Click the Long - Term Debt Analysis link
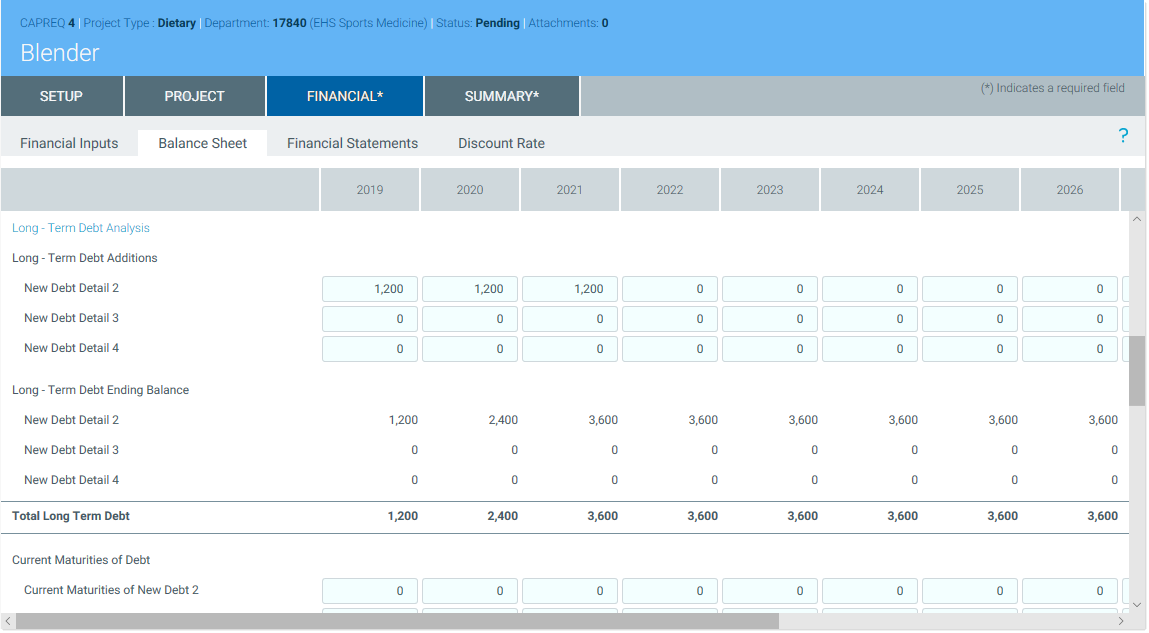The height and width of the screenshot is (633, 1149). (81, 228)
